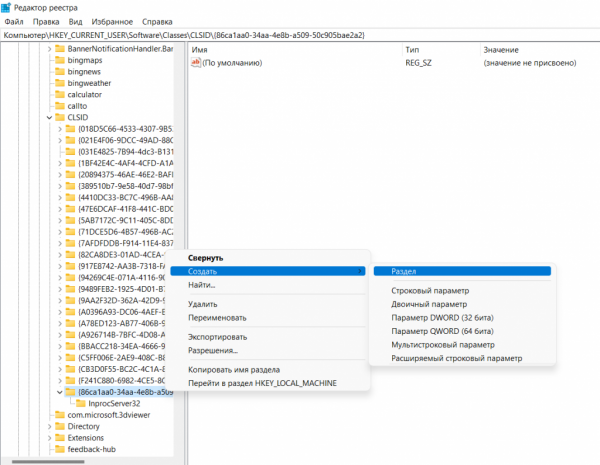Click the feedback-hub folder icon
The image size is (600, 465).
point(60,449)
